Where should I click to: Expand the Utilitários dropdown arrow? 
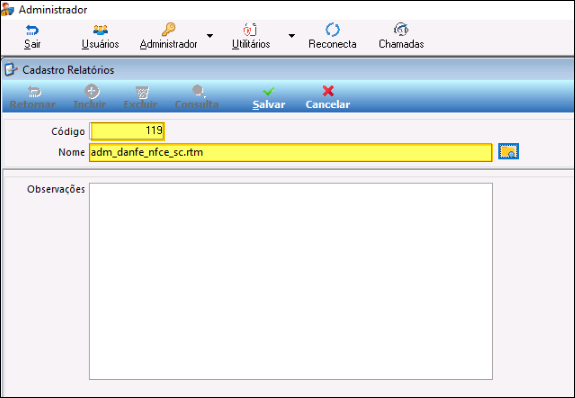[292, 36]
